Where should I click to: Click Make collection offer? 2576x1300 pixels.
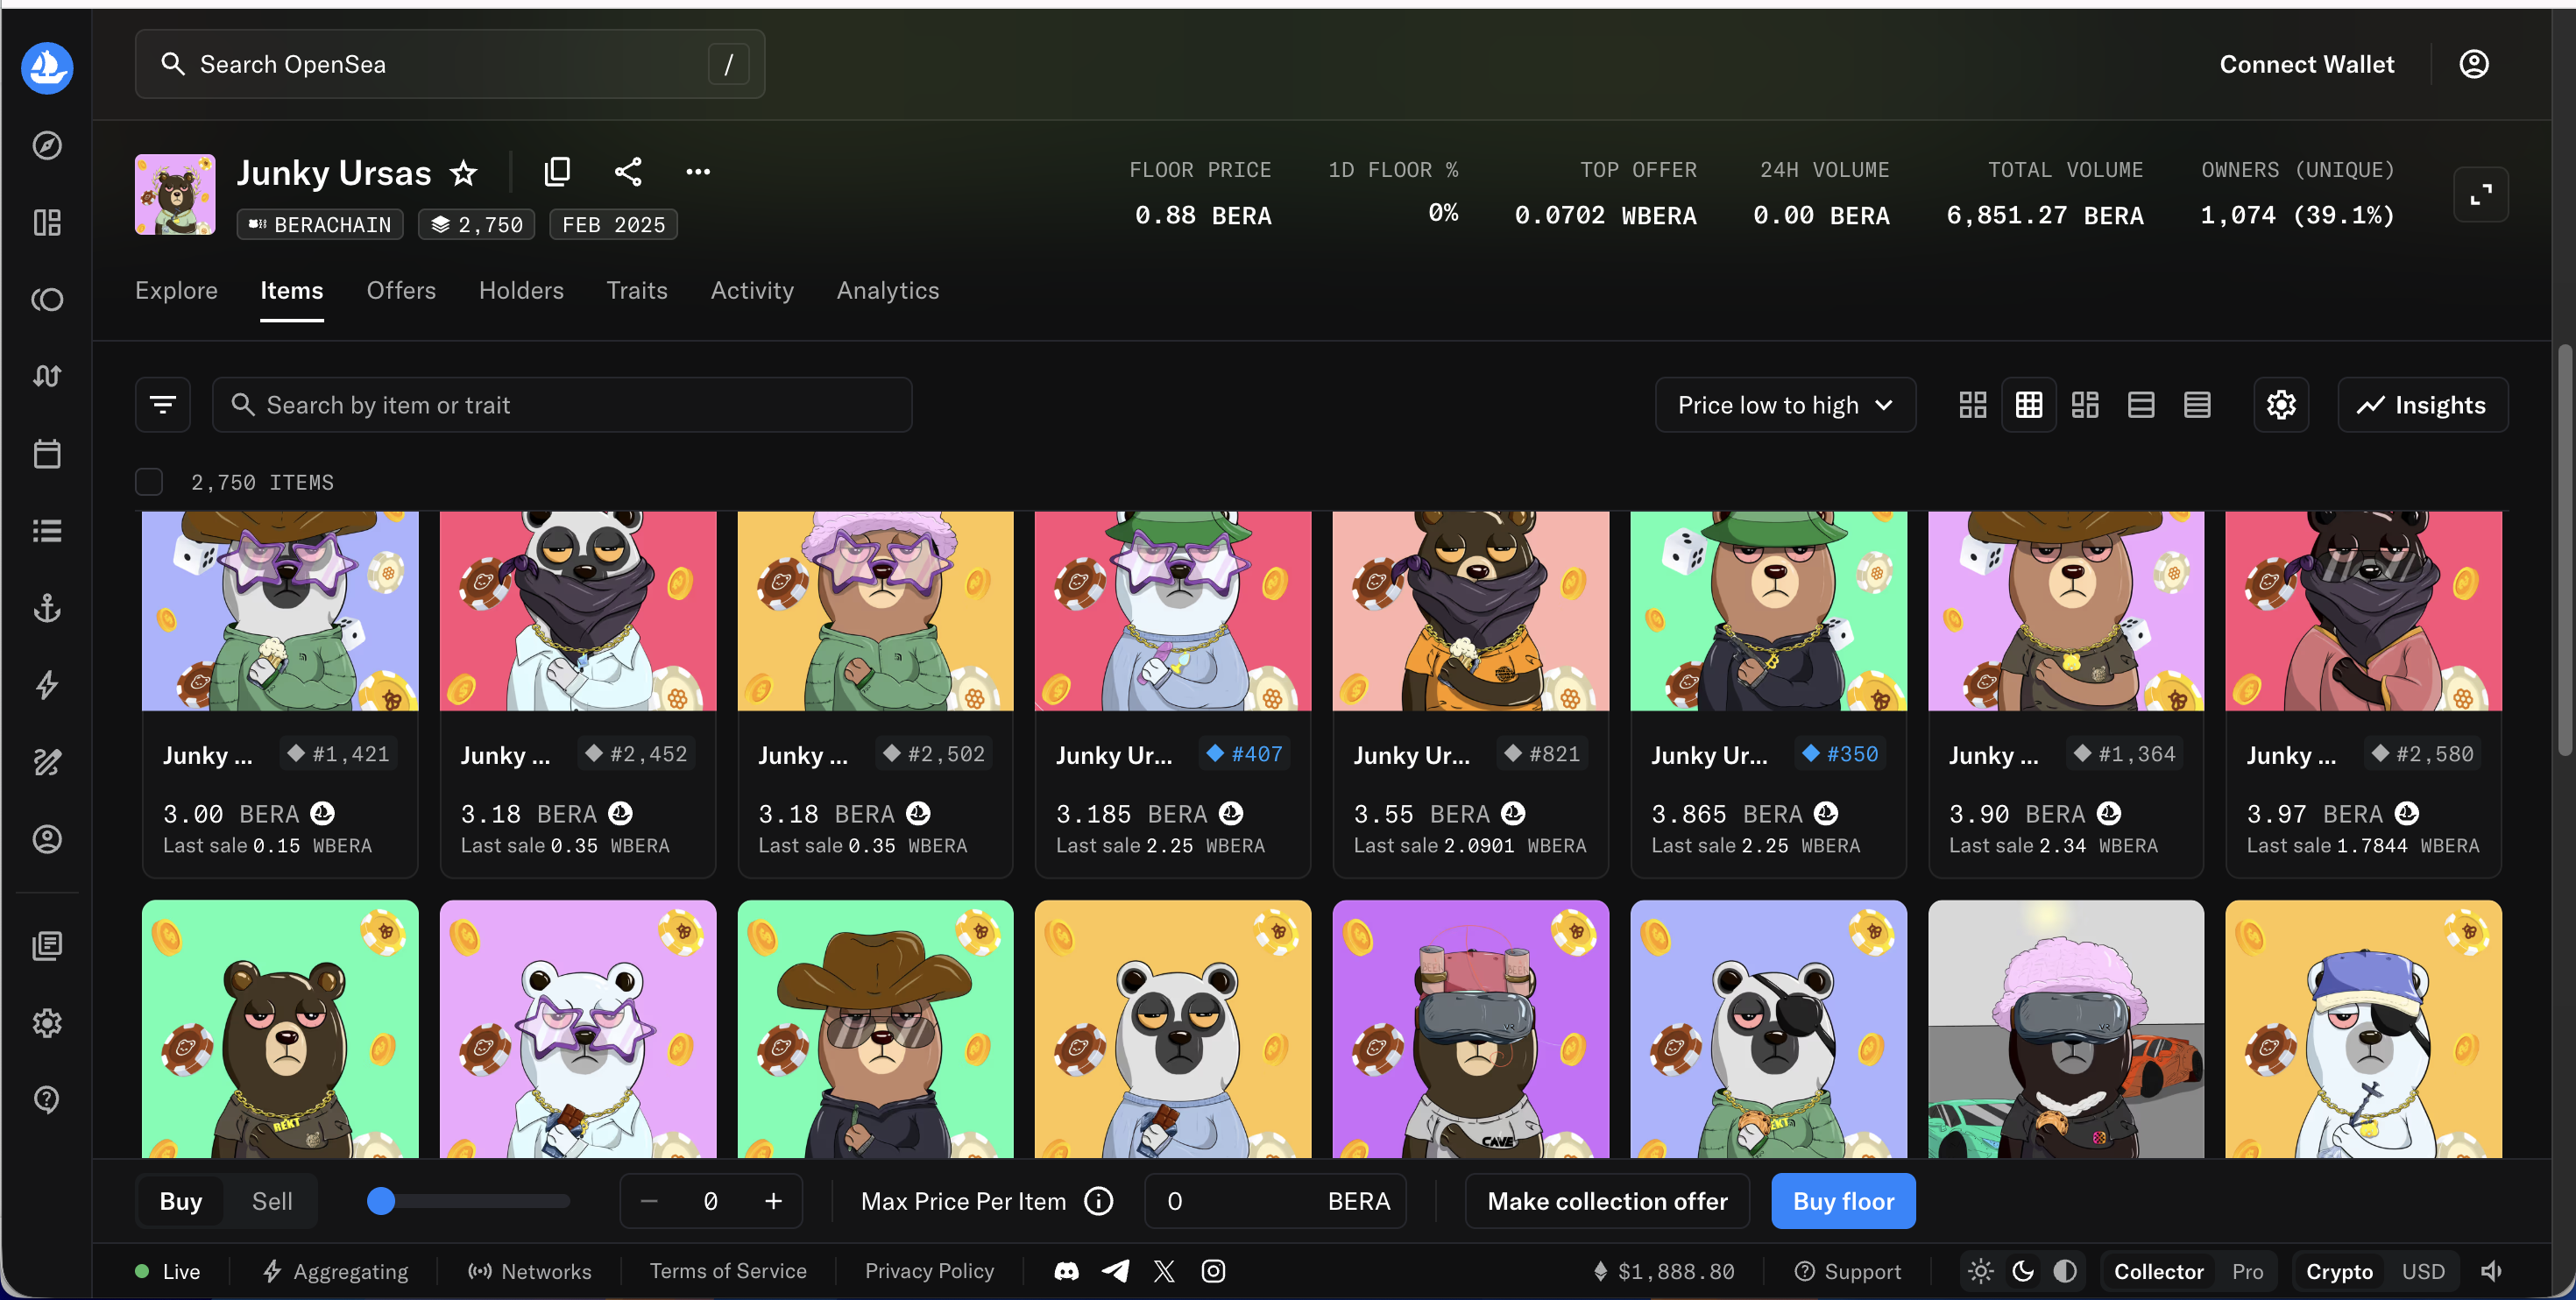click(1607, 1201)
